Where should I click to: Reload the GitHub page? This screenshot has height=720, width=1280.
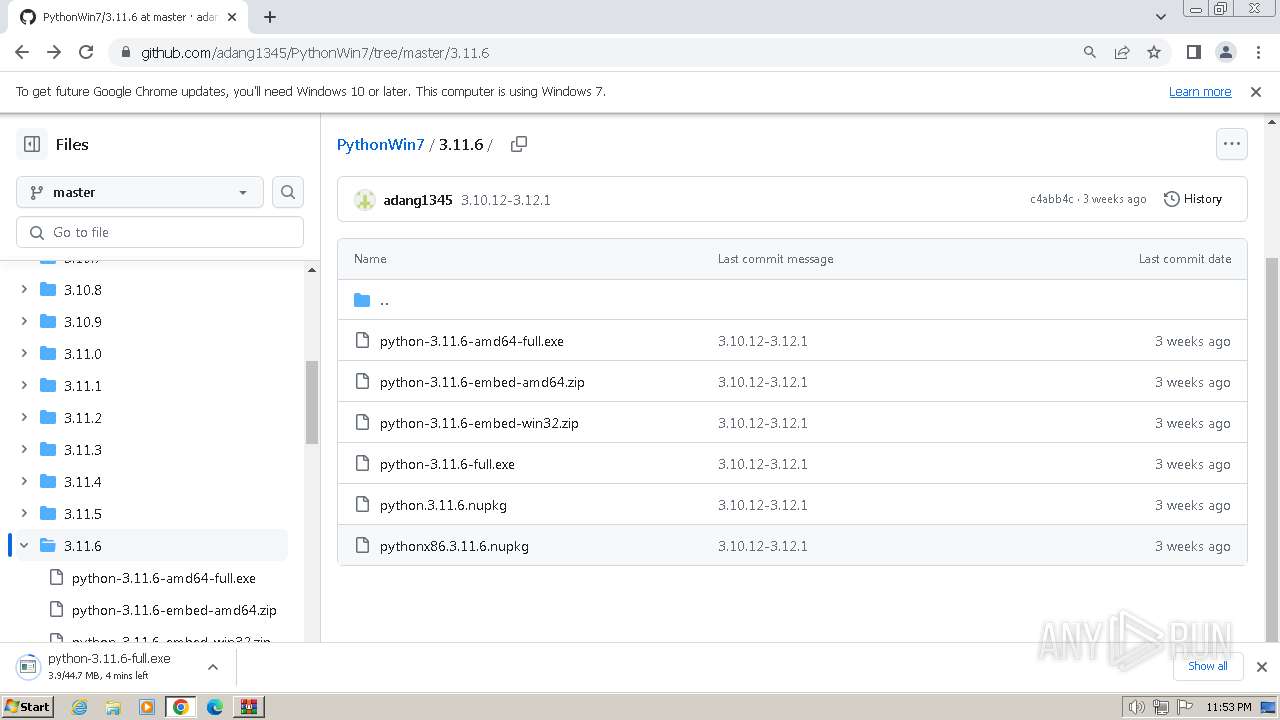pos(86,53)
